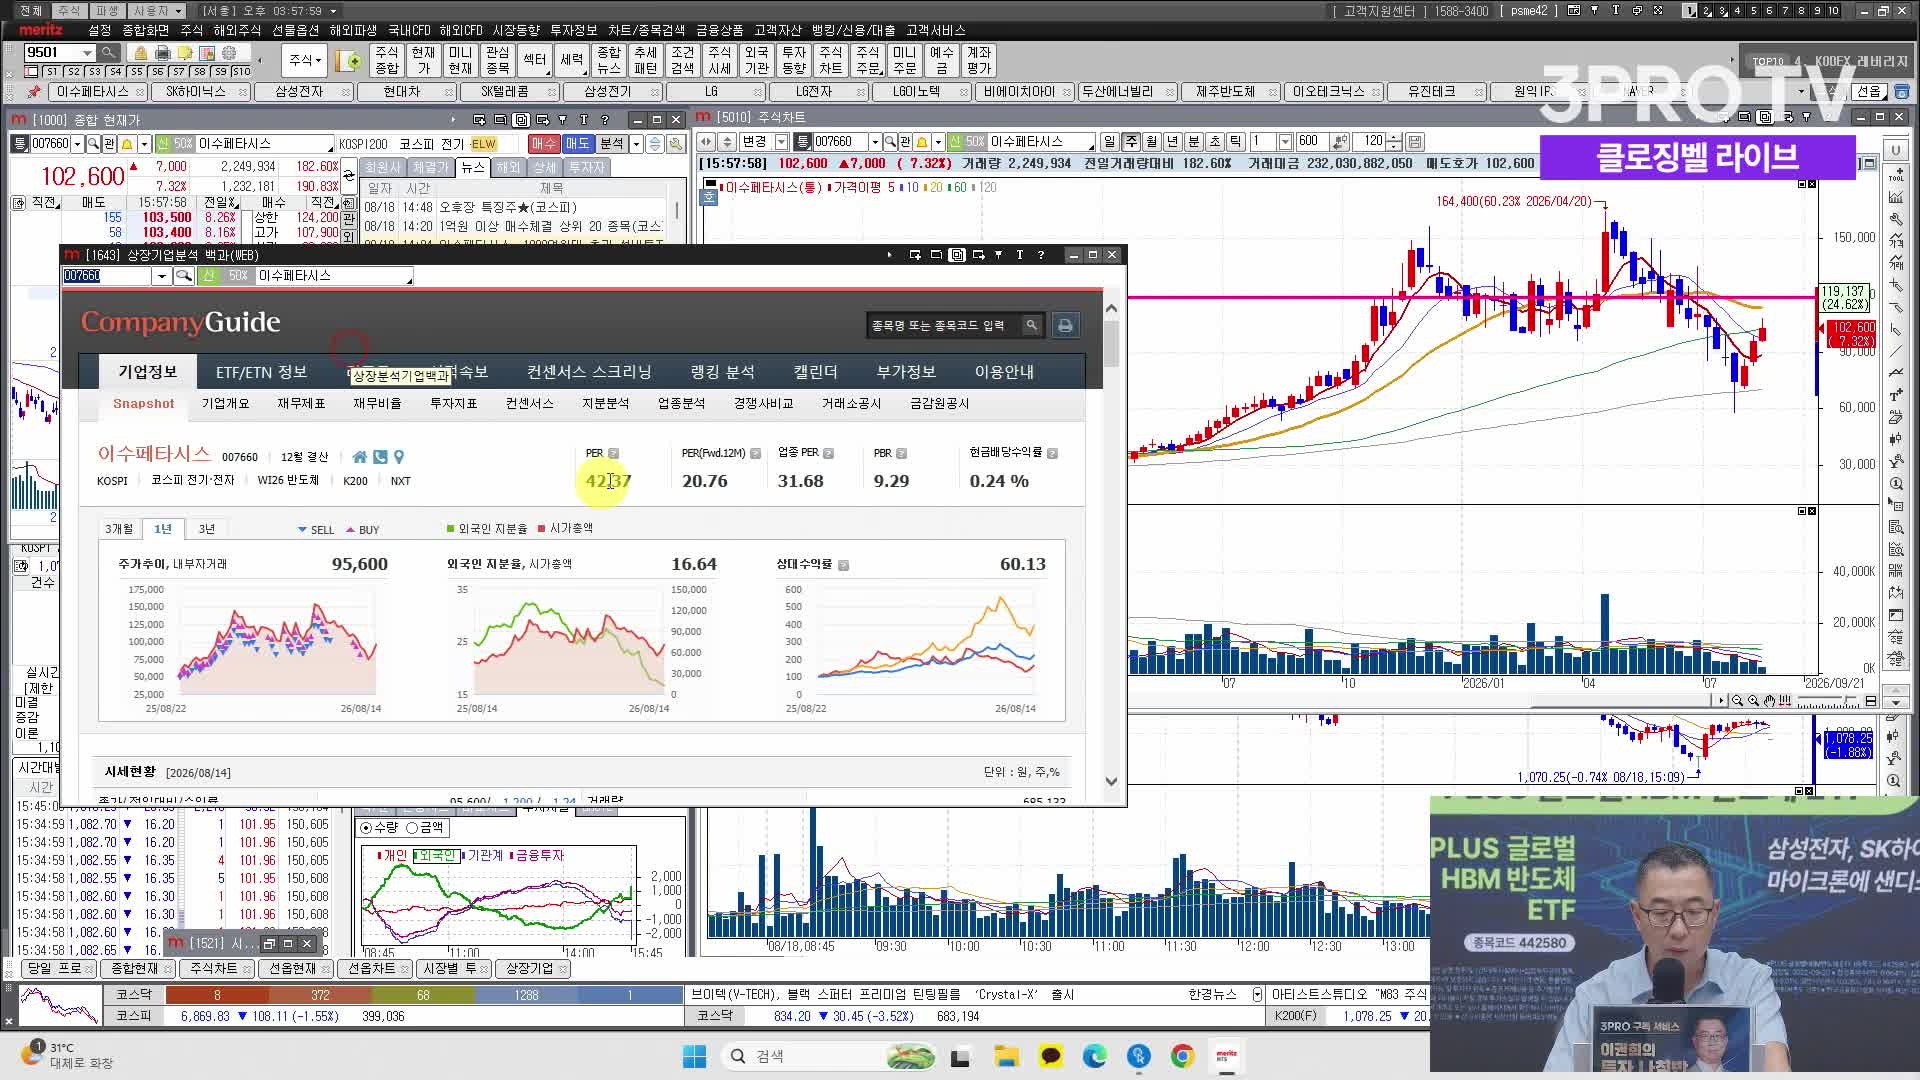Viewport: 1920px width, 1080px height.
Task: Open the 주식 category dropdown in toolbar
Action: [x=305, y=61]
